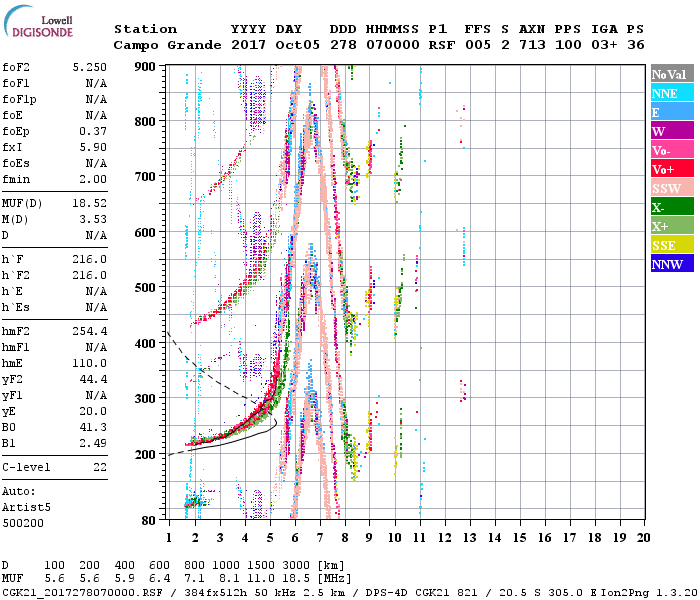This screenshot has height=600, width=700.
Task: Click the PPS value 100 in header
Action: 568,45
